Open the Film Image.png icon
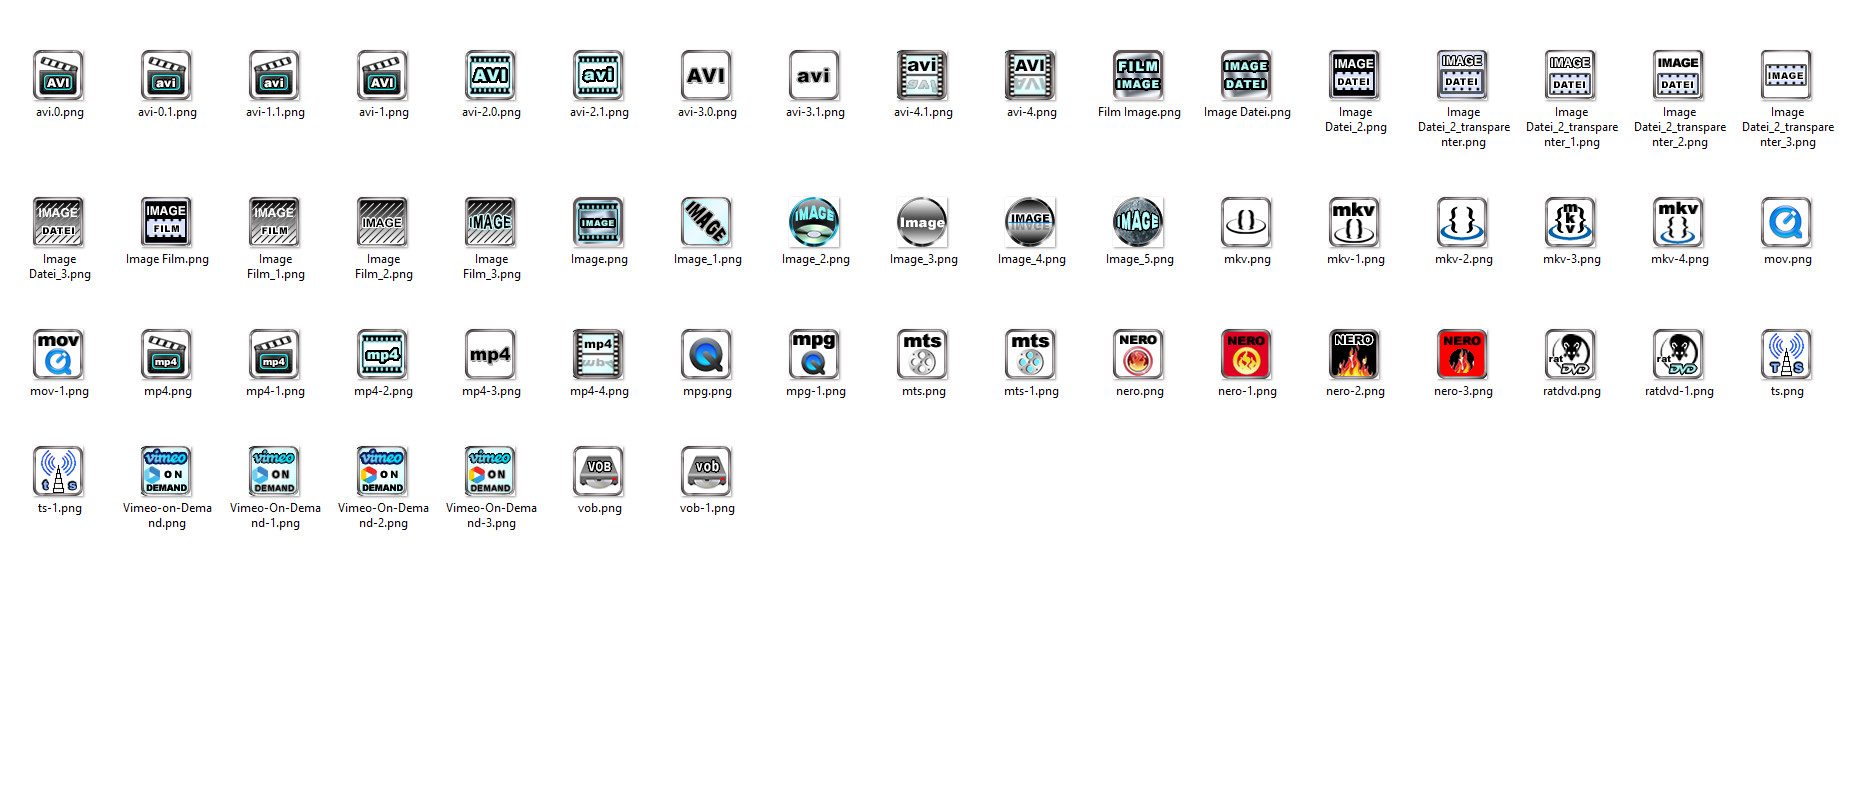1849x800 pixels. [x=1139, y=75]
